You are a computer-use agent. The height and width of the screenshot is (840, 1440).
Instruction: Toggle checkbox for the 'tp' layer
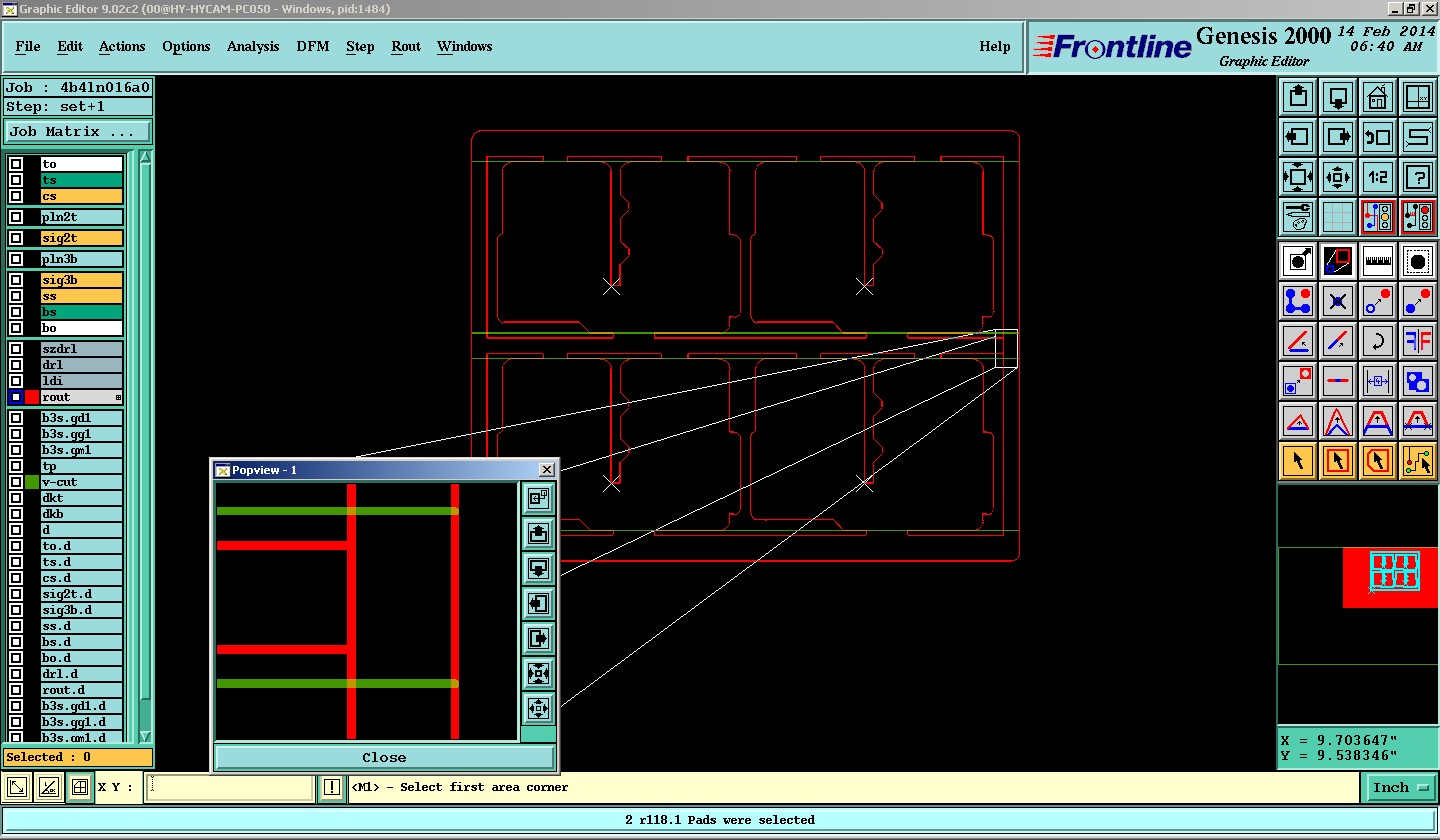(x=16, y=466)
